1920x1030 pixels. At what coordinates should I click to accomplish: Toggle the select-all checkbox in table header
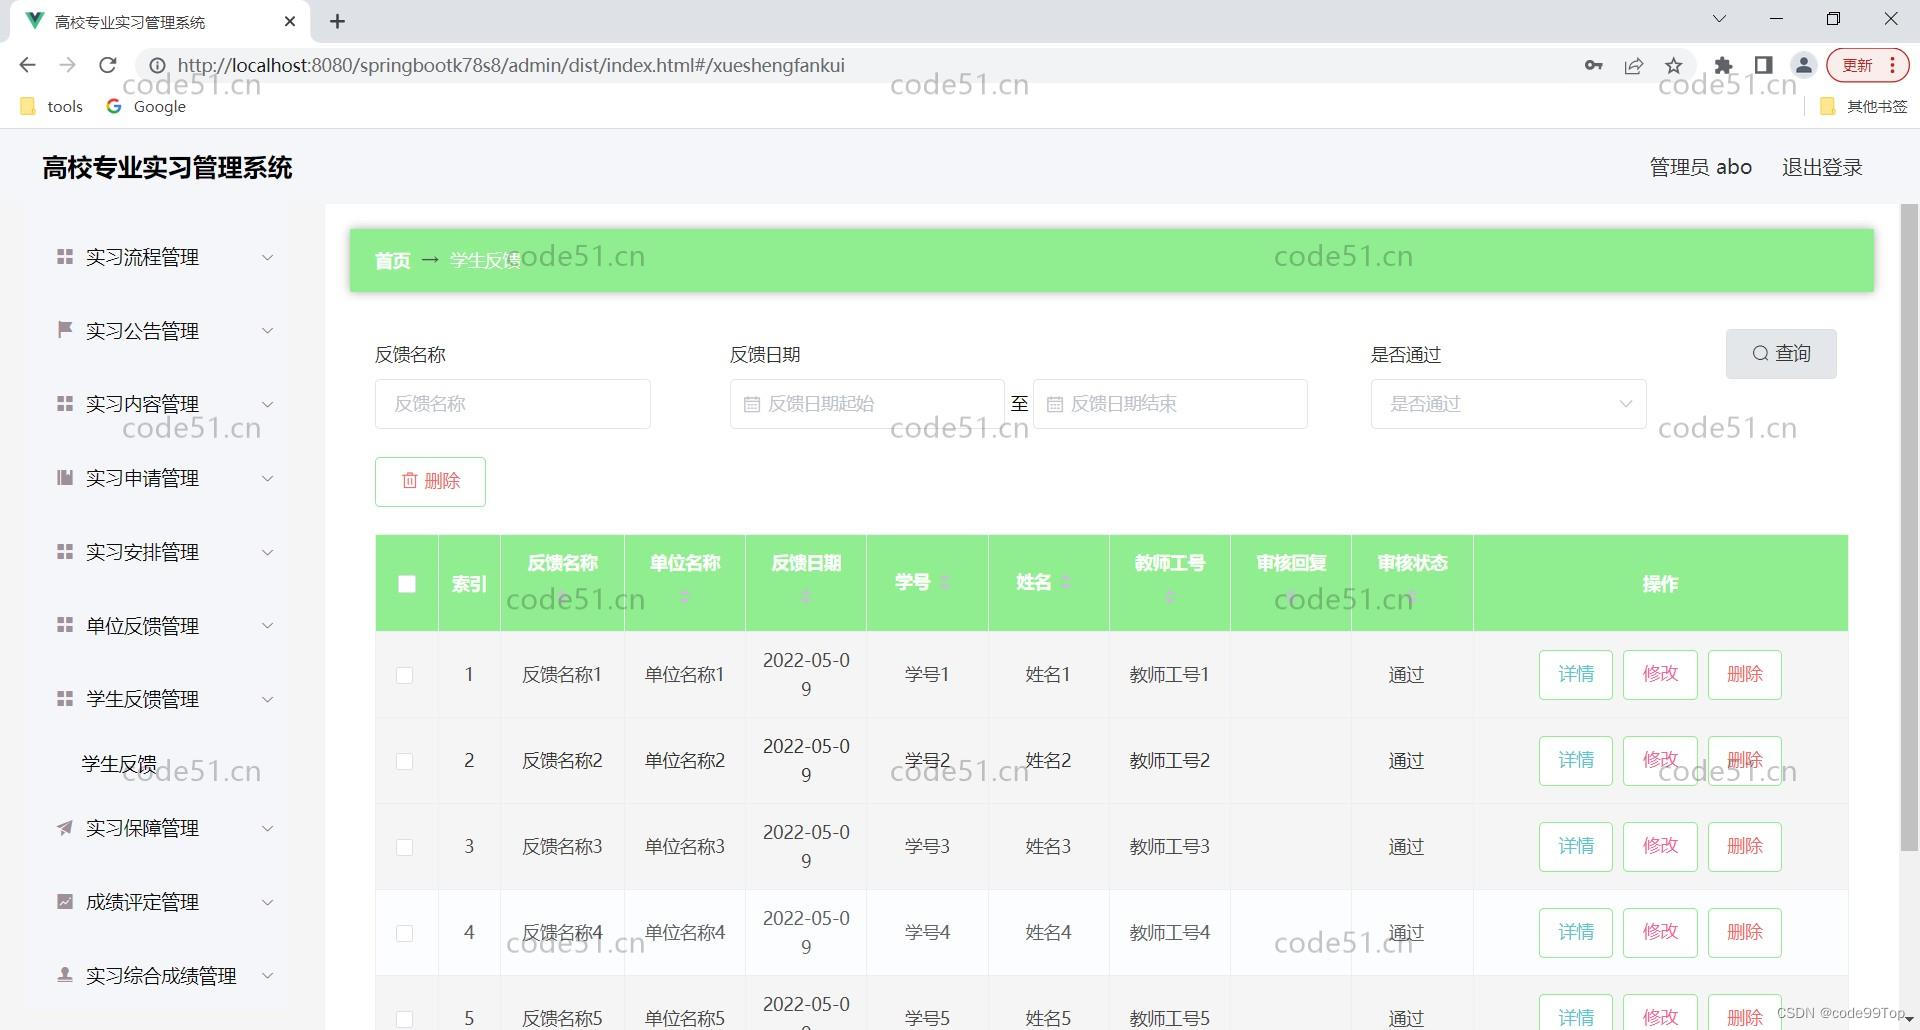[x=406, y=583]
